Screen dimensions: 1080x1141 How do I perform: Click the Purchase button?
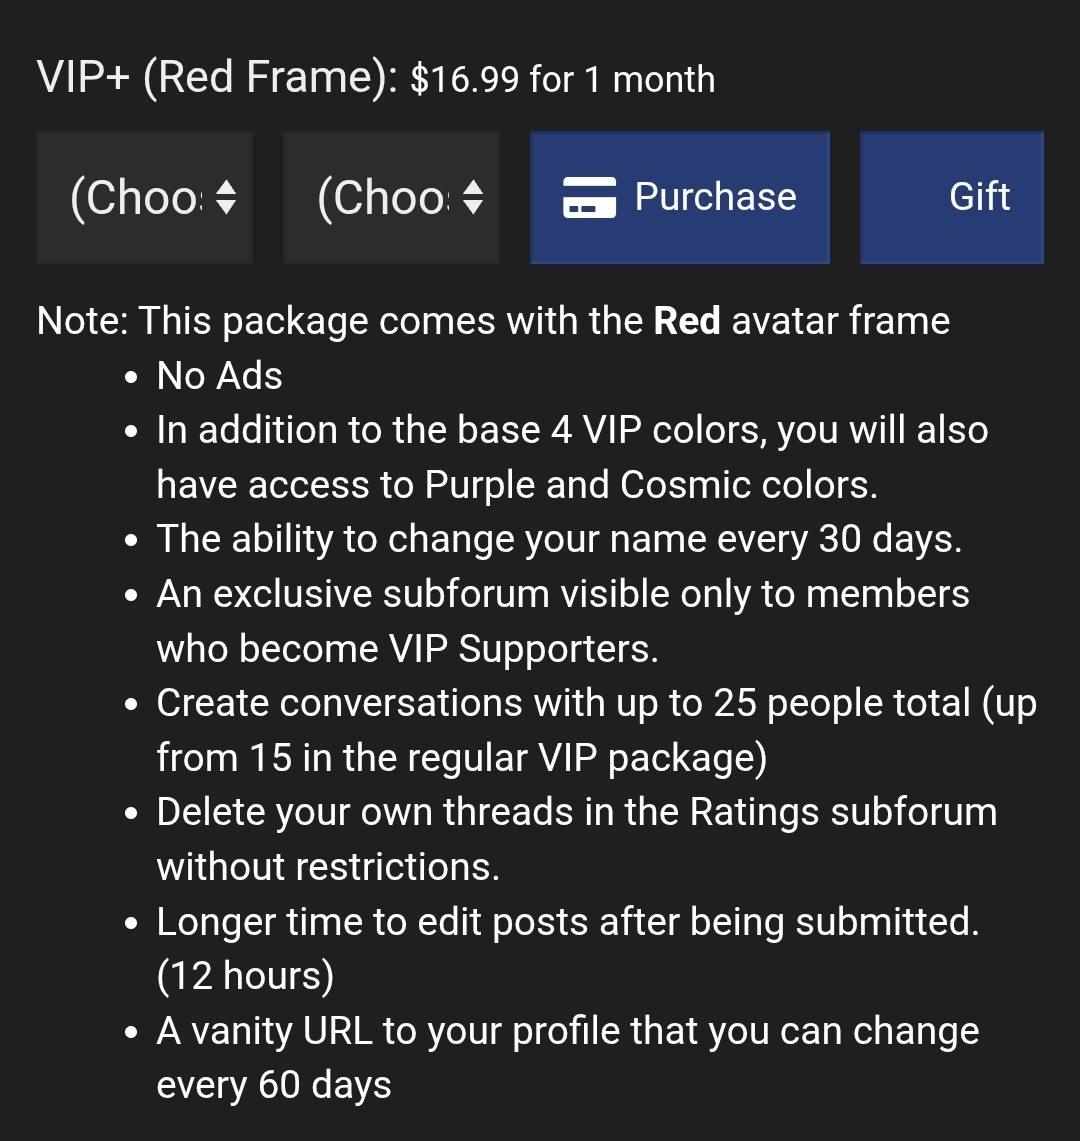tap(680, 197)
